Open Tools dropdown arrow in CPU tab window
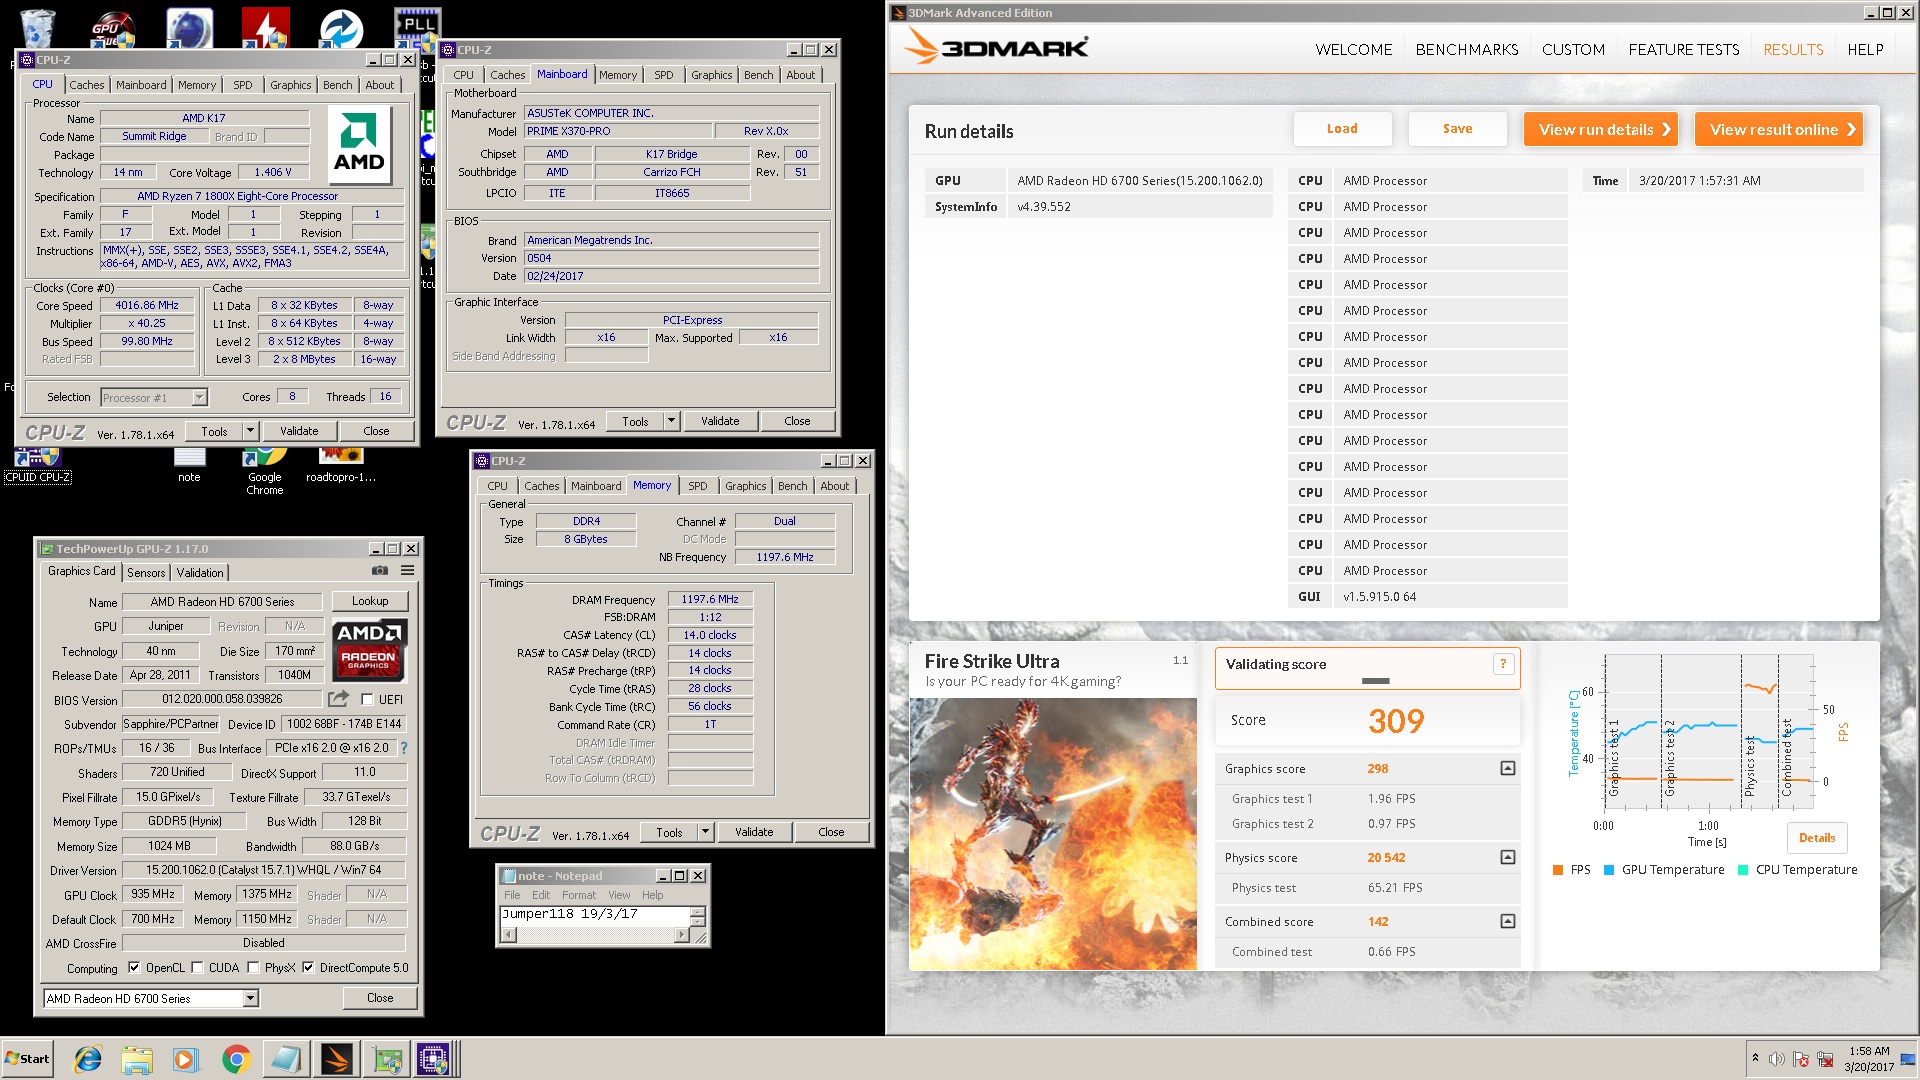The image size is (1920, 1080). (x=250, y=431)
